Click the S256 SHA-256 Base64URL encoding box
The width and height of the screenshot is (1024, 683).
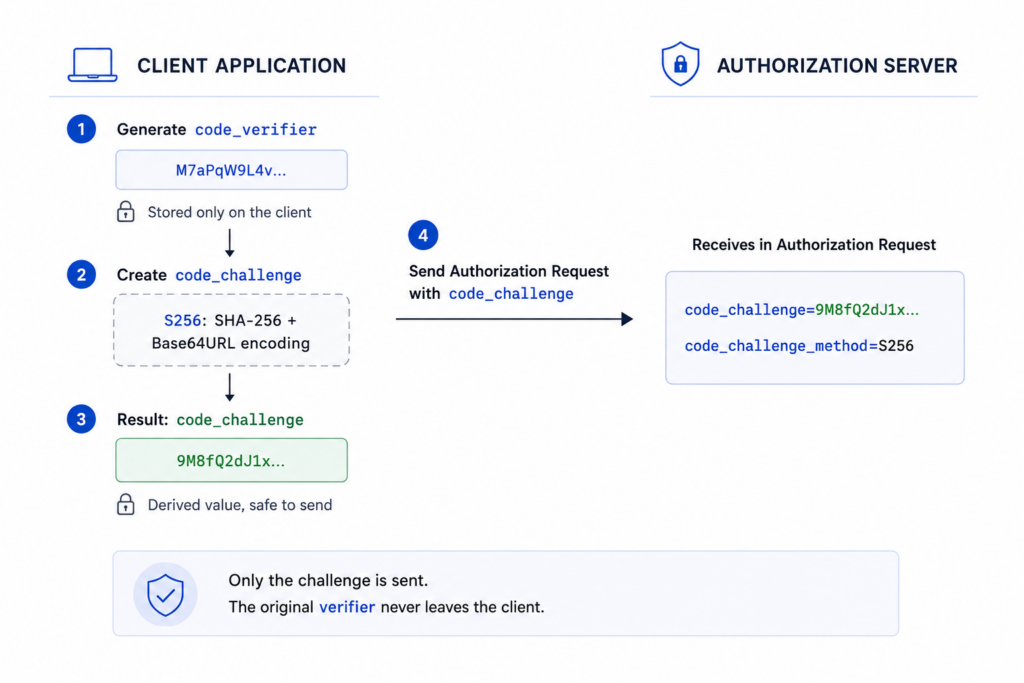click(231, 330)
